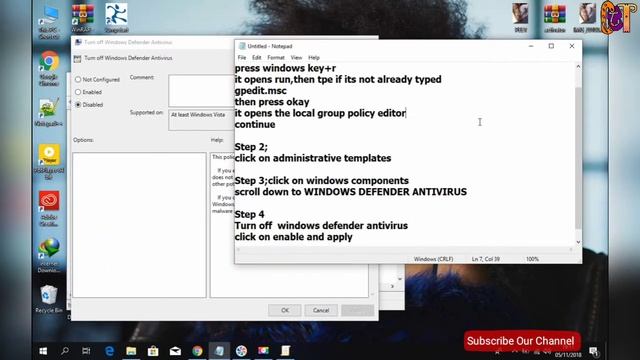Click the 'Step 4' line in Notepad
Screen dimensions: 640x360
[249, 214]
